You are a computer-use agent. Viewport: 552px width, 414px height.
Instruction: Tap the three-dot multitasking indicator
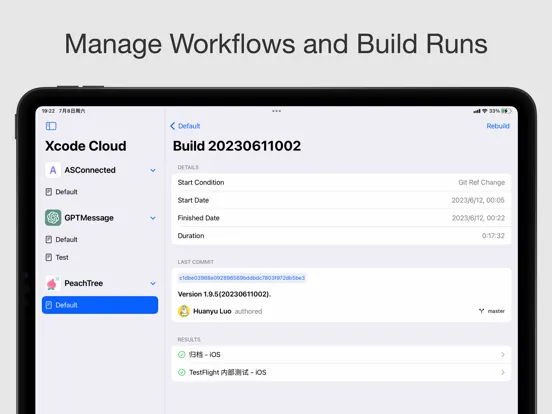(276, 111)
